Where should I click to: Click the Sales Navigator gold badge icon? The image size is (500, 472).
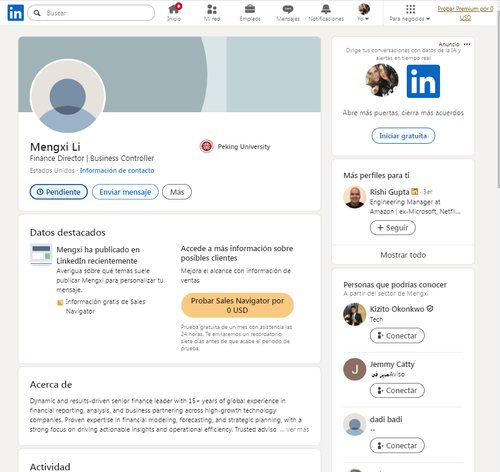tap(60, 302)
